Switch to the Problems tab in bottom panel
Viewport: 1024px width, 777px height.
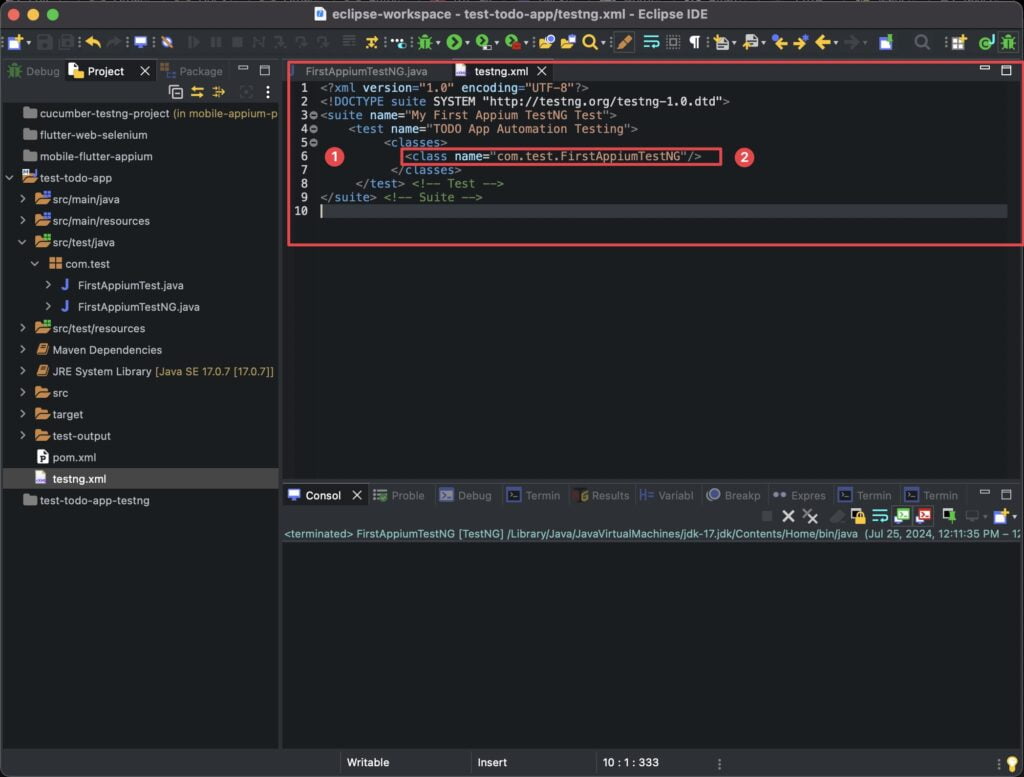pos(399,496)
